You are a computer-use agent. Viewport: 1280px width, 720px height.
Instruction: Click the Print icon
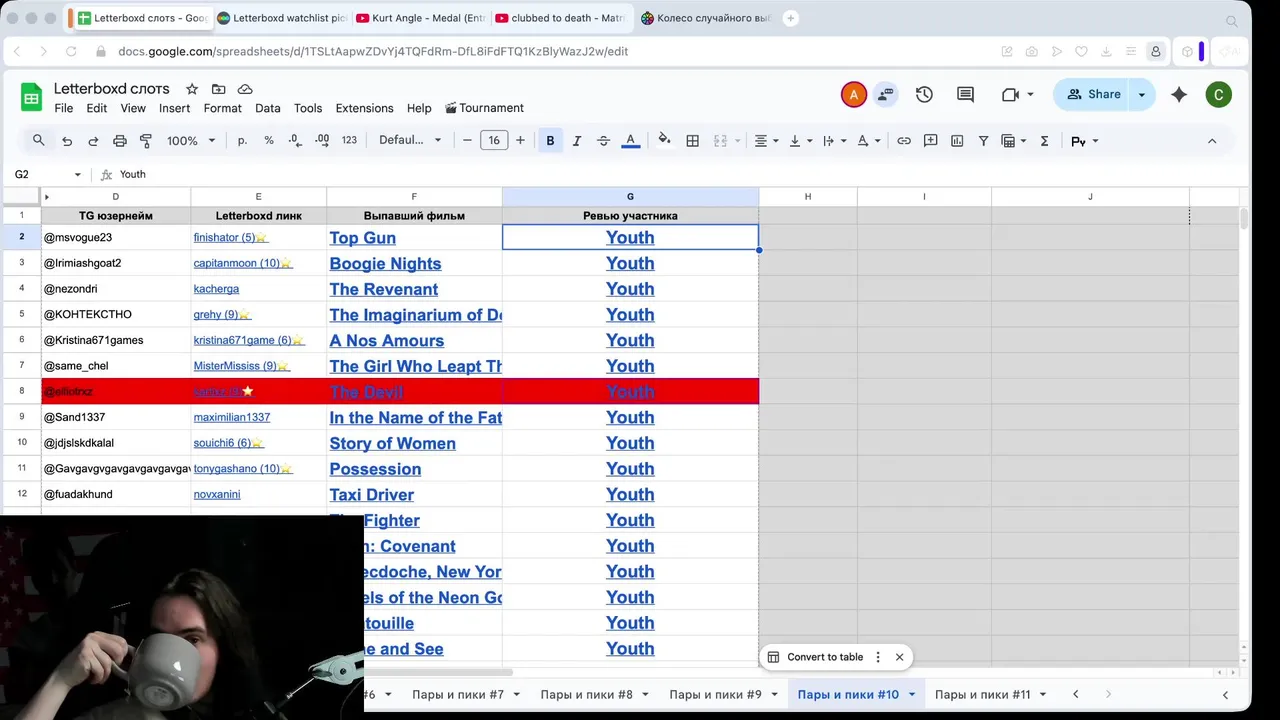coord(120,141)
